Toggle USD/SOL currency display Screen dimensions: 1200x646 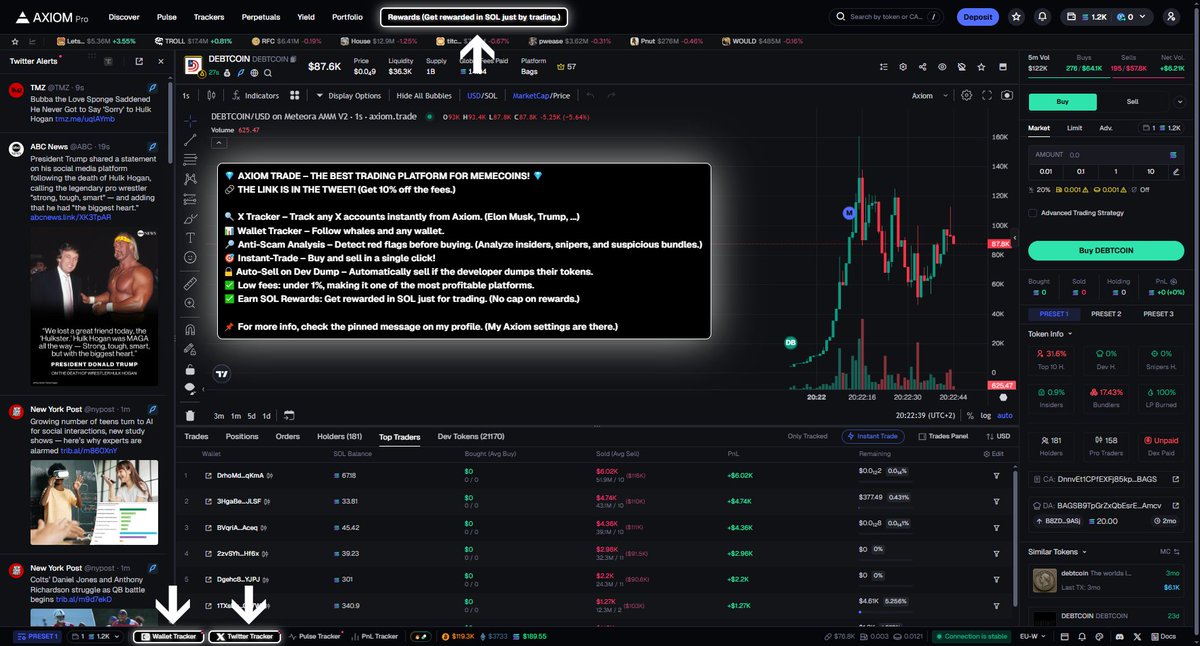point(482,96)
